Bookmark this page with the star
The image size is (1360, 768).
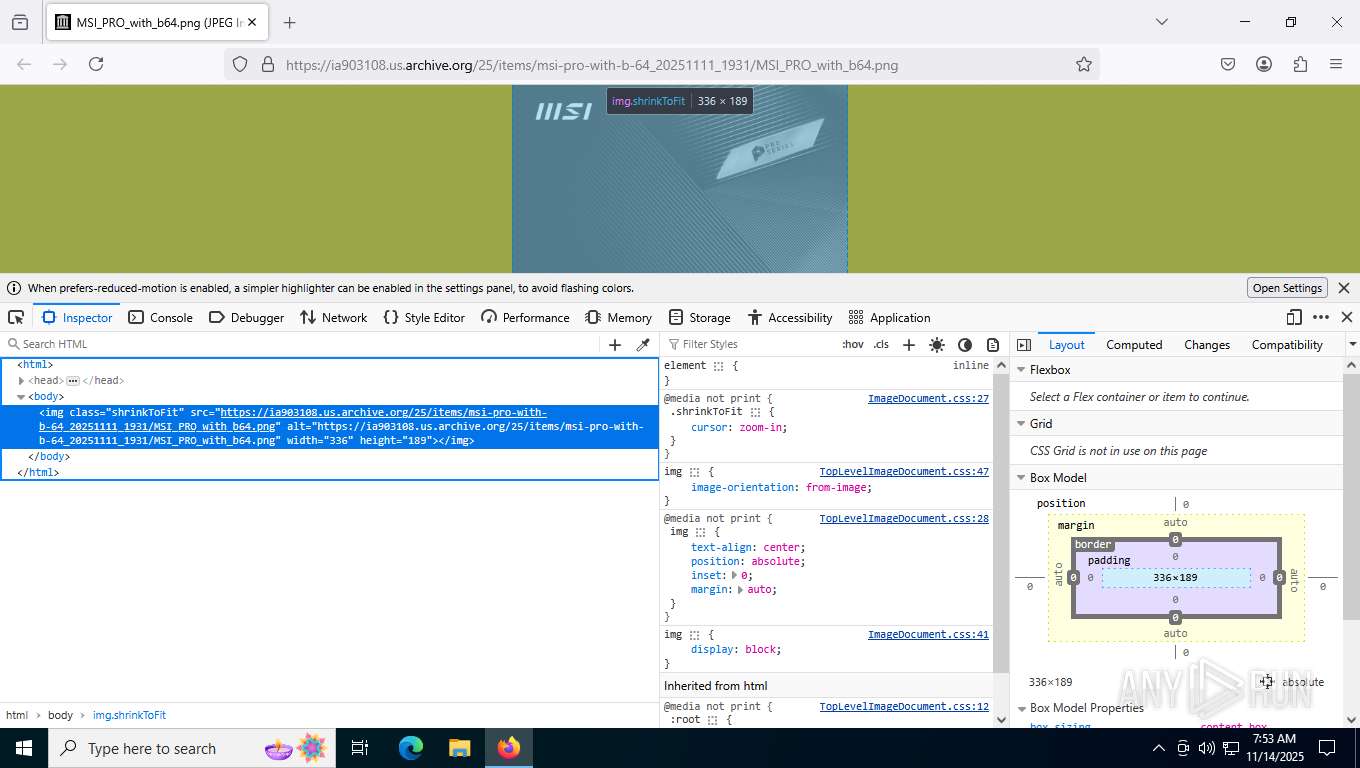tap(1084, 64)
